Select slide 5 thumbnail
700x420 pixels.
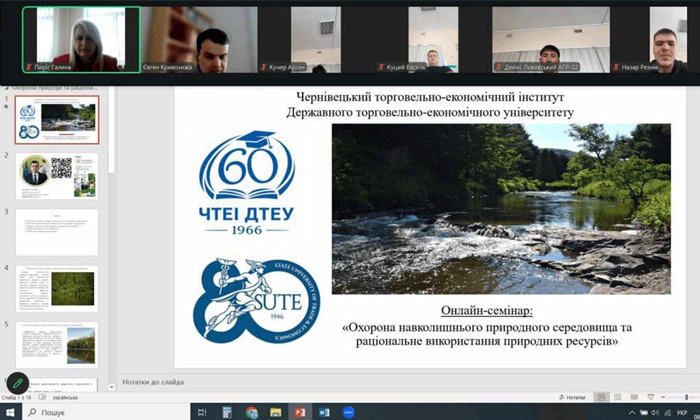tap(57, 345)
